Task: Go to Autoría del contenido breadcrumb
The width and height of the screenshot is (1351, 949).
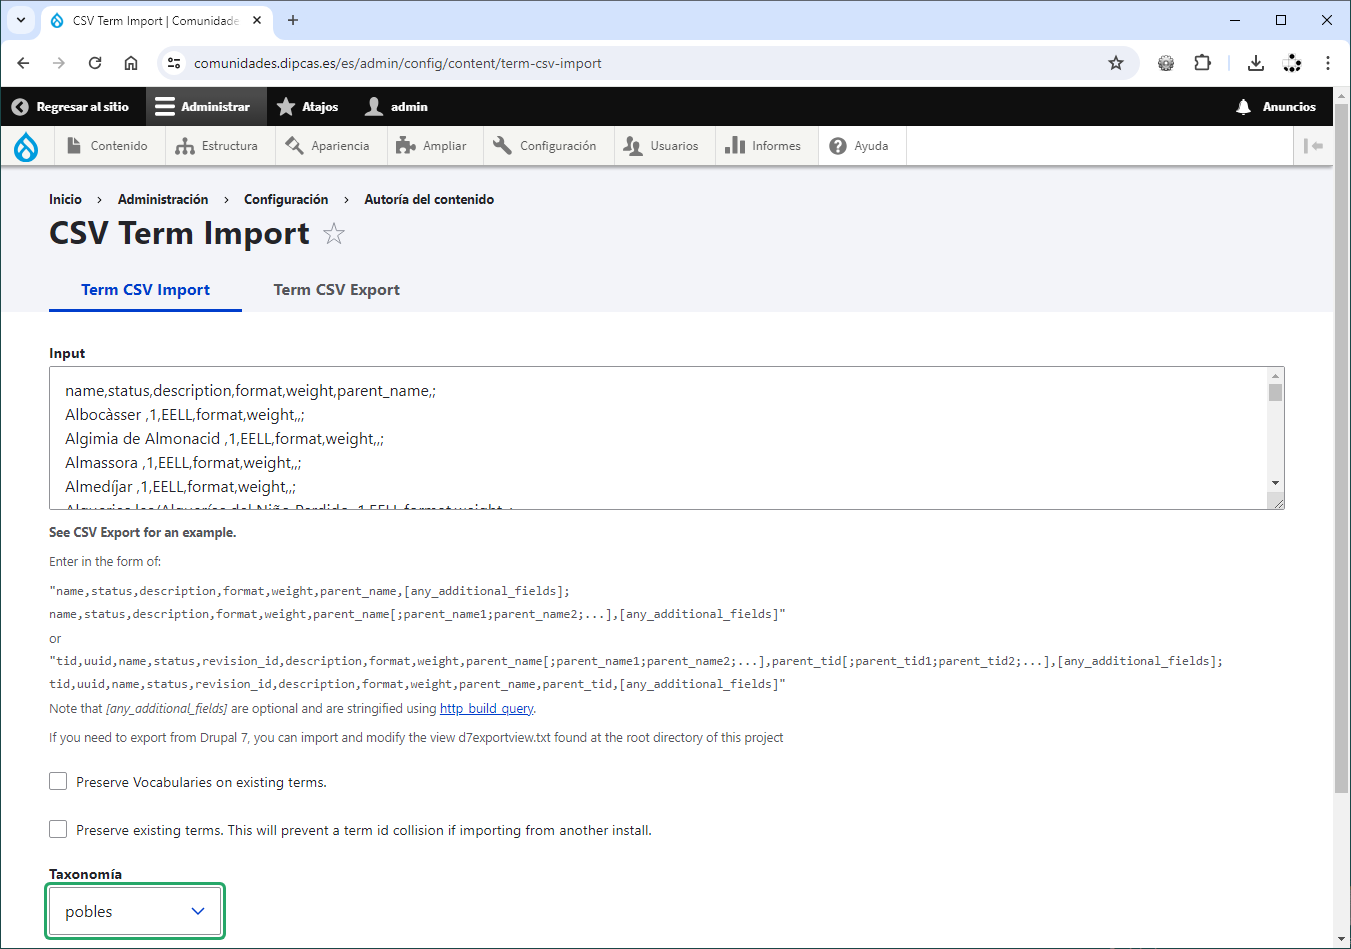Action: pos(429,200)
